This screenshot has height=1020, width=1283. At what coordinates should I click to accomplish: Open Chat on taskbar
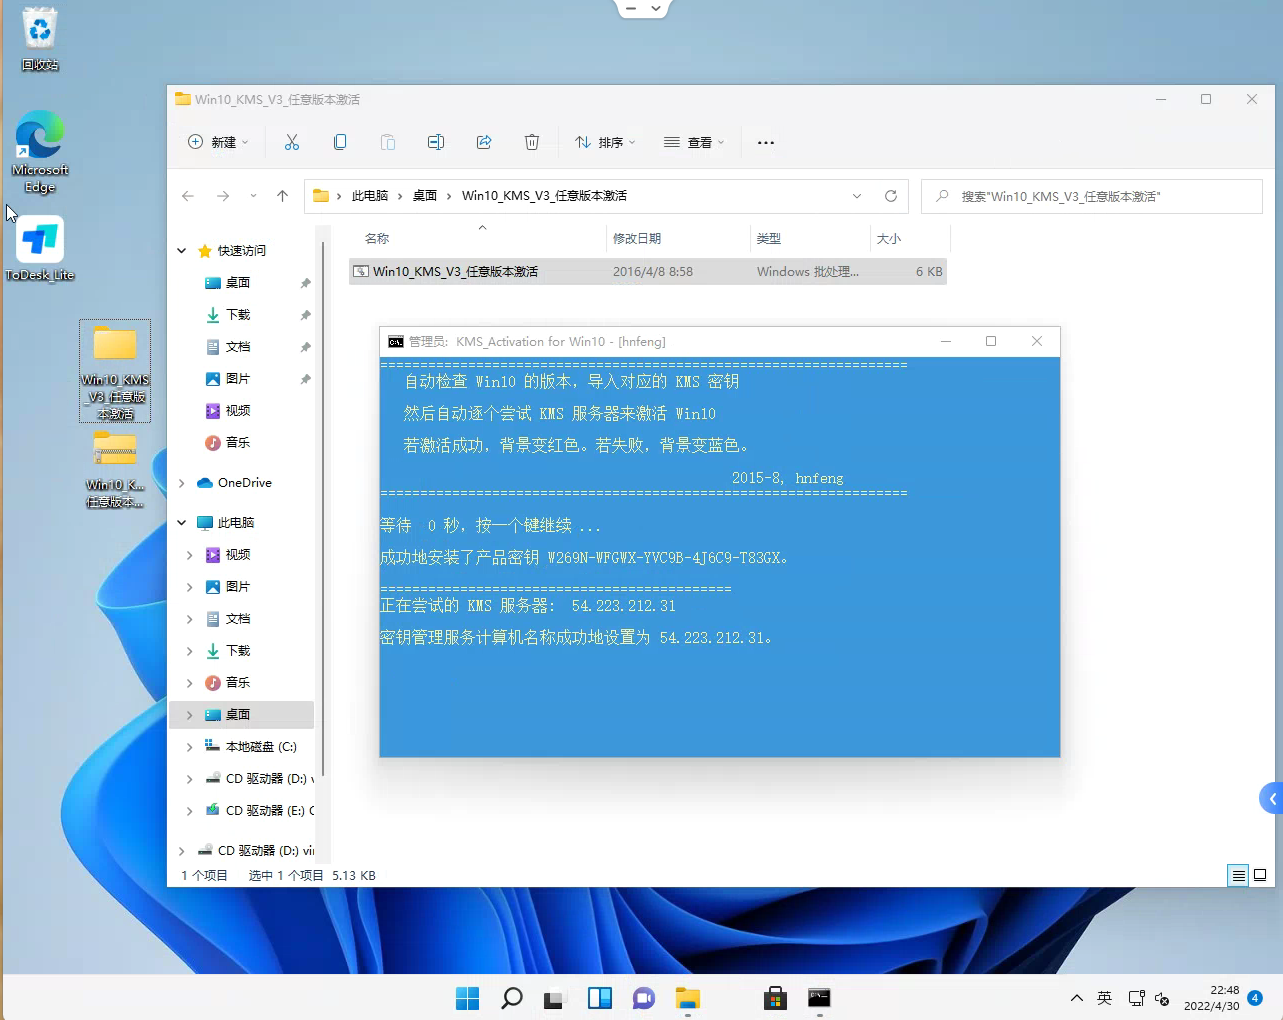(643, 998)
